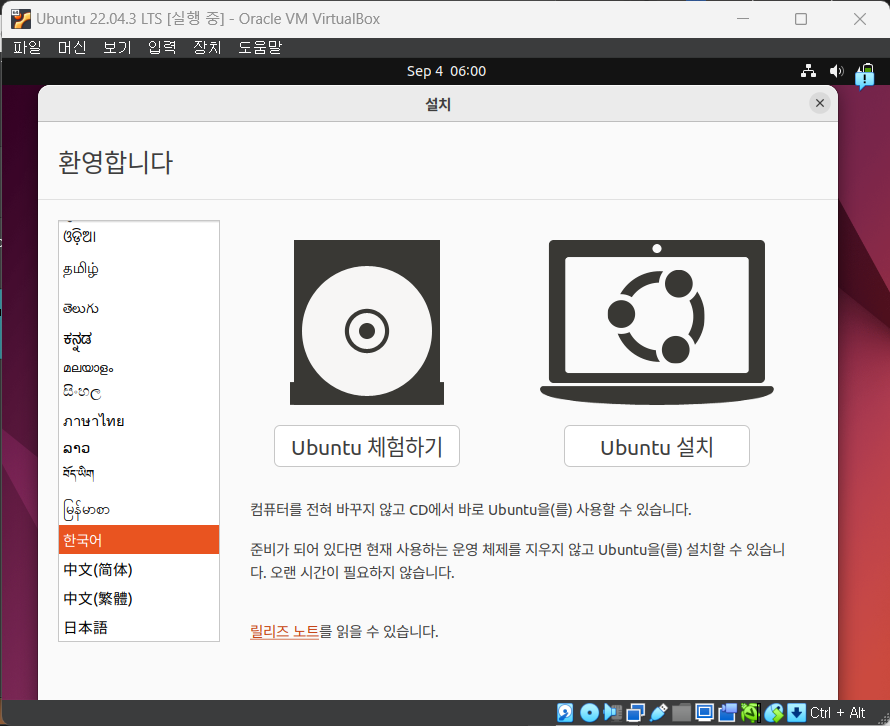The width and height of the screenshot is (890, 726).
Task: Click the green CPU chip status icon
Action: pyautogui.click(x=750, y=712)
